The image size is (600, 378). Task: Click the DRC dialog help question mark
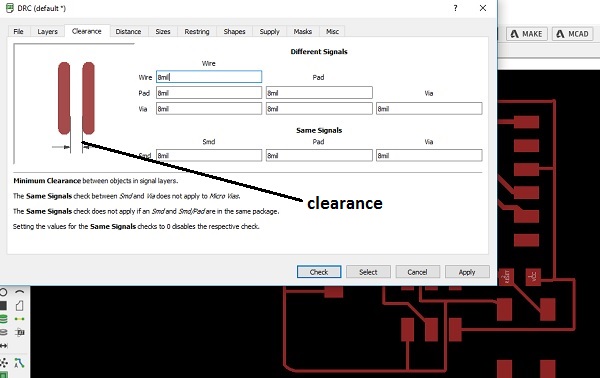click(455, 8)
